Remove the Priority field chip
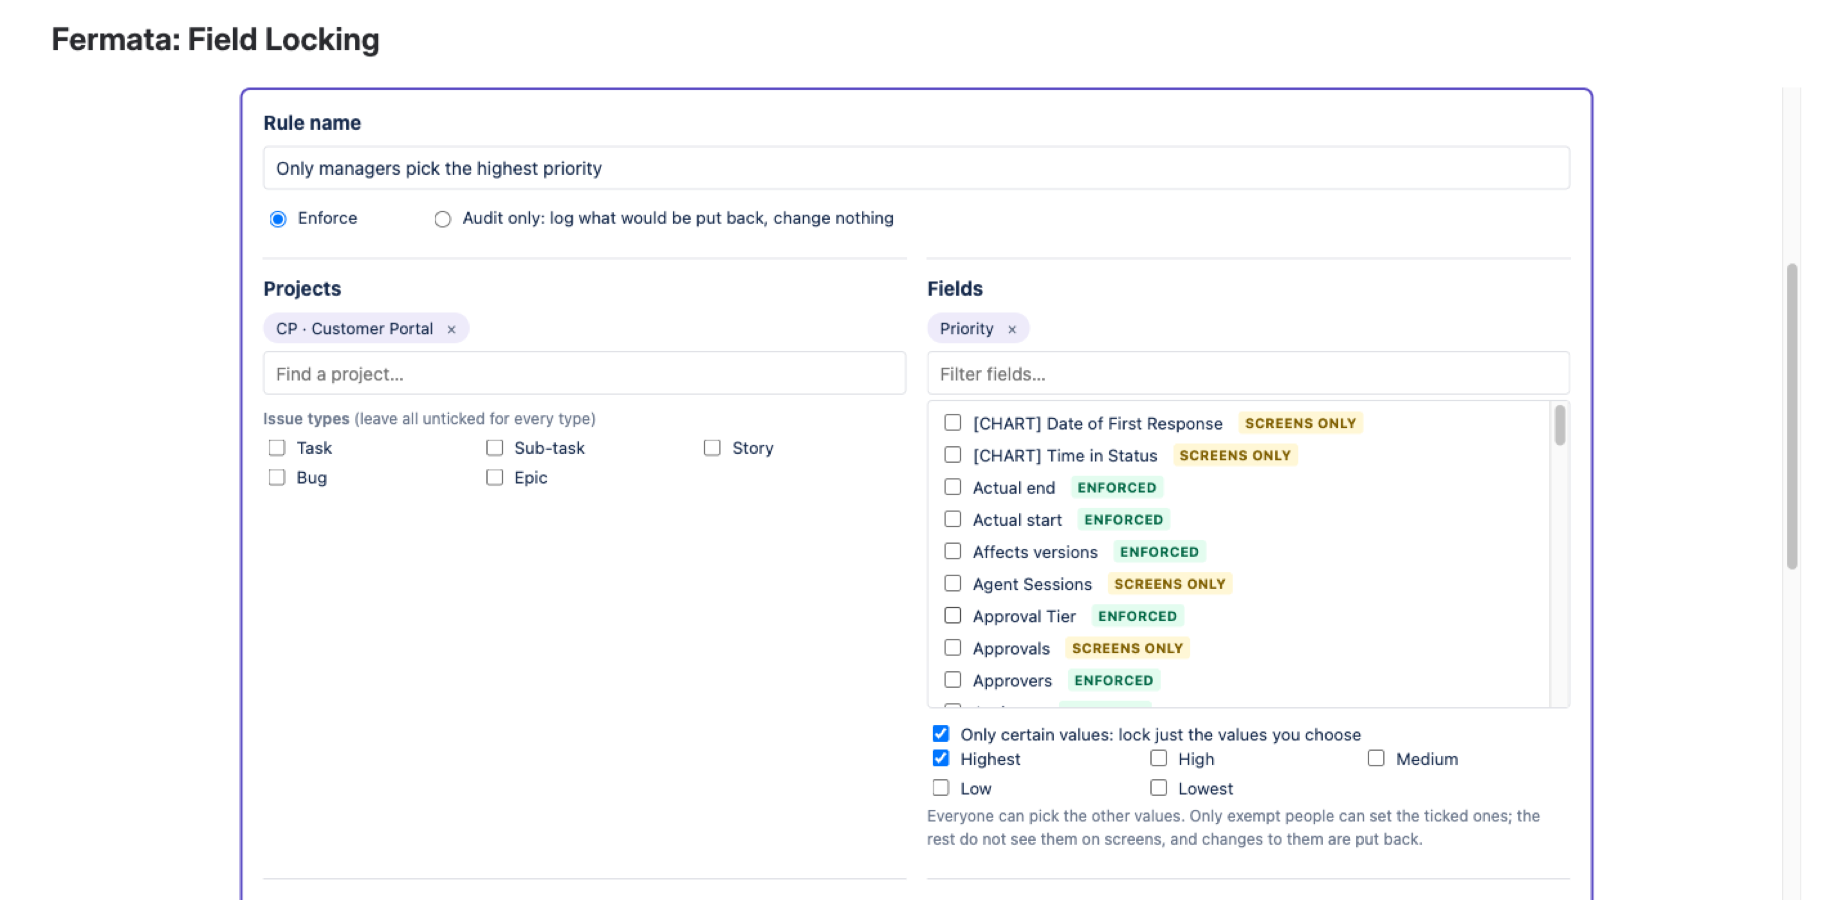Image resolution: width=1840 pixels, height=900 pixels. pyautogui.click(x=1012, y=329)
